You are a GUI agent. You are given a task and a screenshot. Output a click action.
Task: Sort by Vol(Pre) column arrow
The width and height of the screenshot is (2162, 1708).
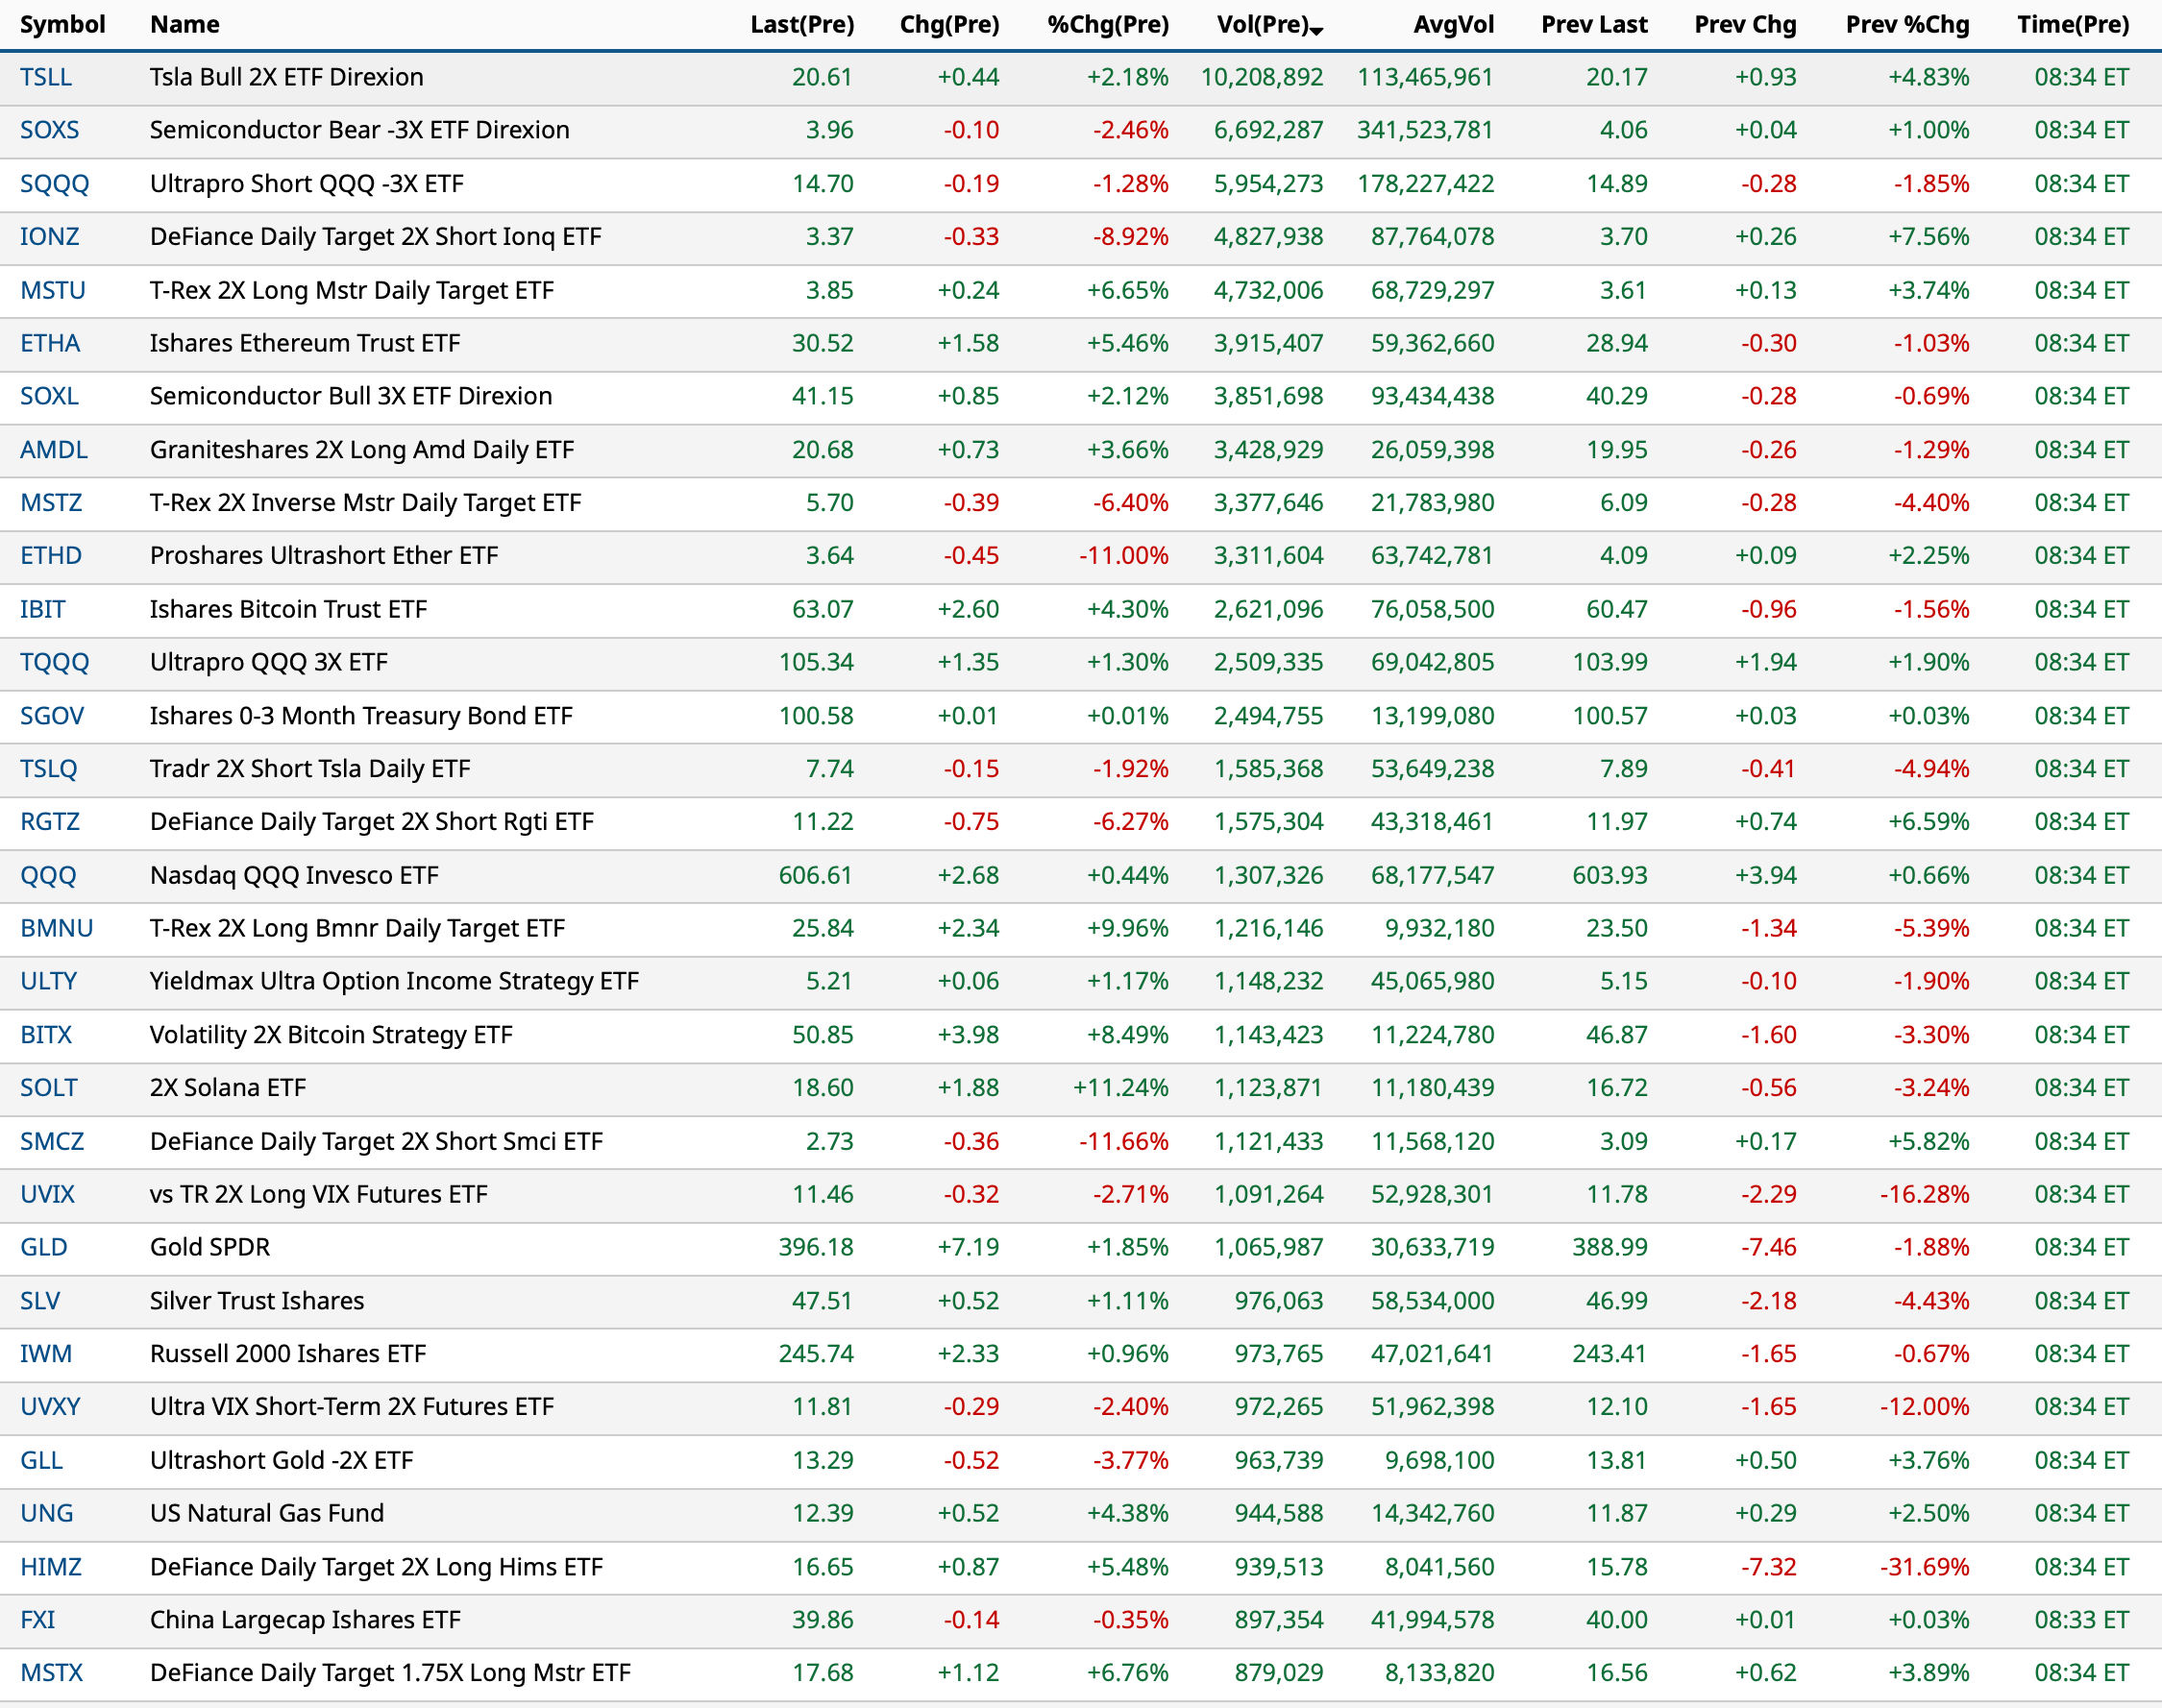pos(1316,31)
